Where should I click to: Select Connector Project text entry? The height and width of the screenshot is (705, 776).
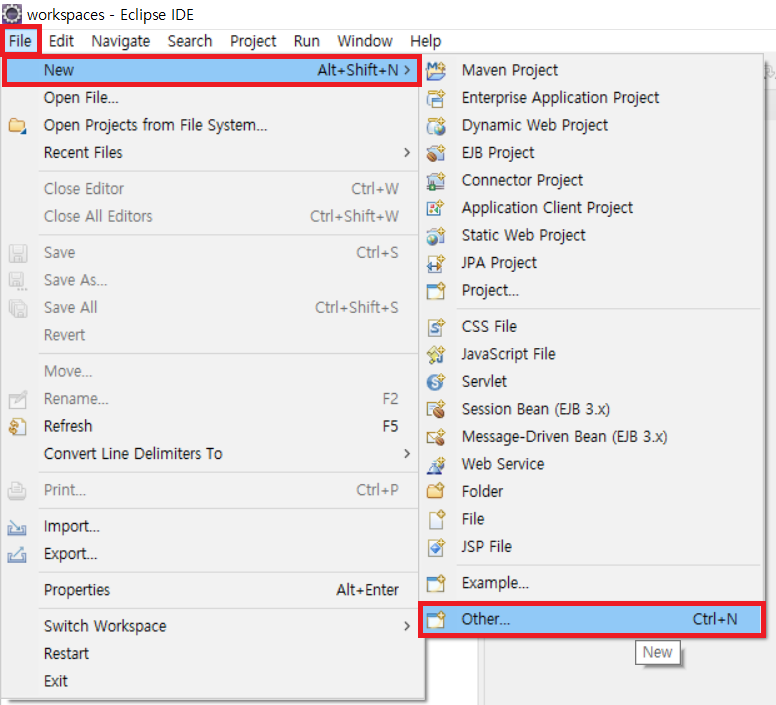coord(522,181)
